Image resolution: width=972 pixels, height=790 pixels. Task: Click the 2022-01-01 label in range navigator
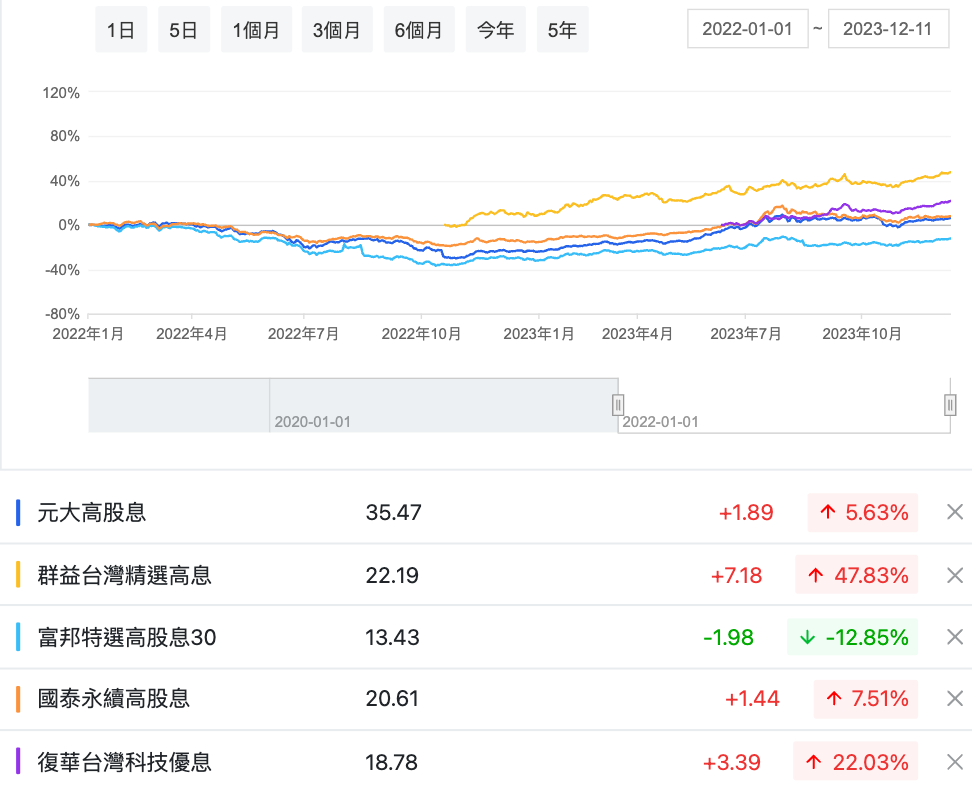[661, 422]
